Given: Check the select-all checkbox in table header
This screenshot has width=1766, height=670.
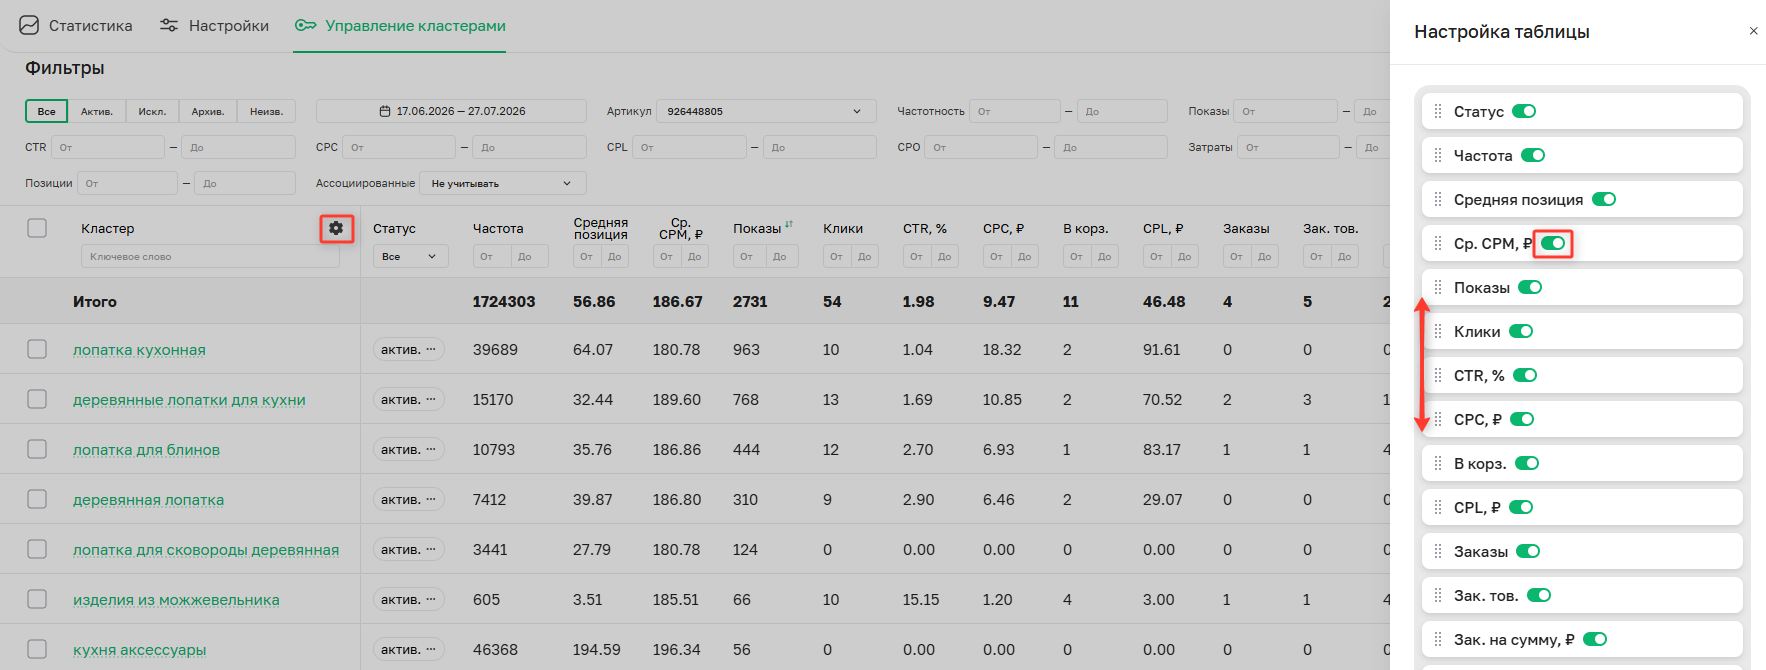Looking at the screenshot, I should tap(37, 228).
